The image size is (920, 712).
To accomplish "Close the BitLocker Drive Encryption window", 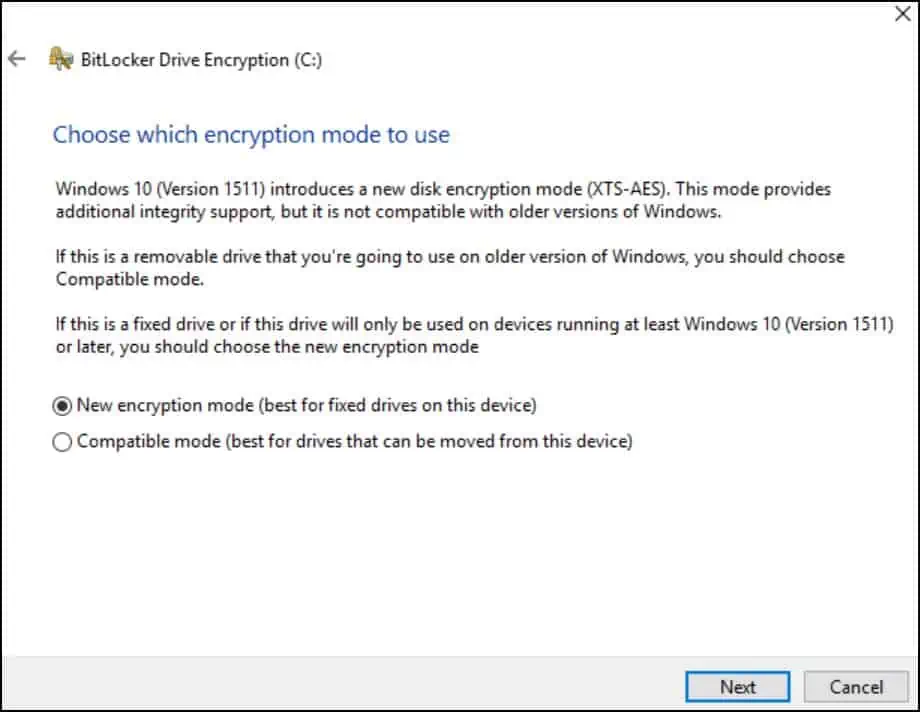I will (899, 14).
